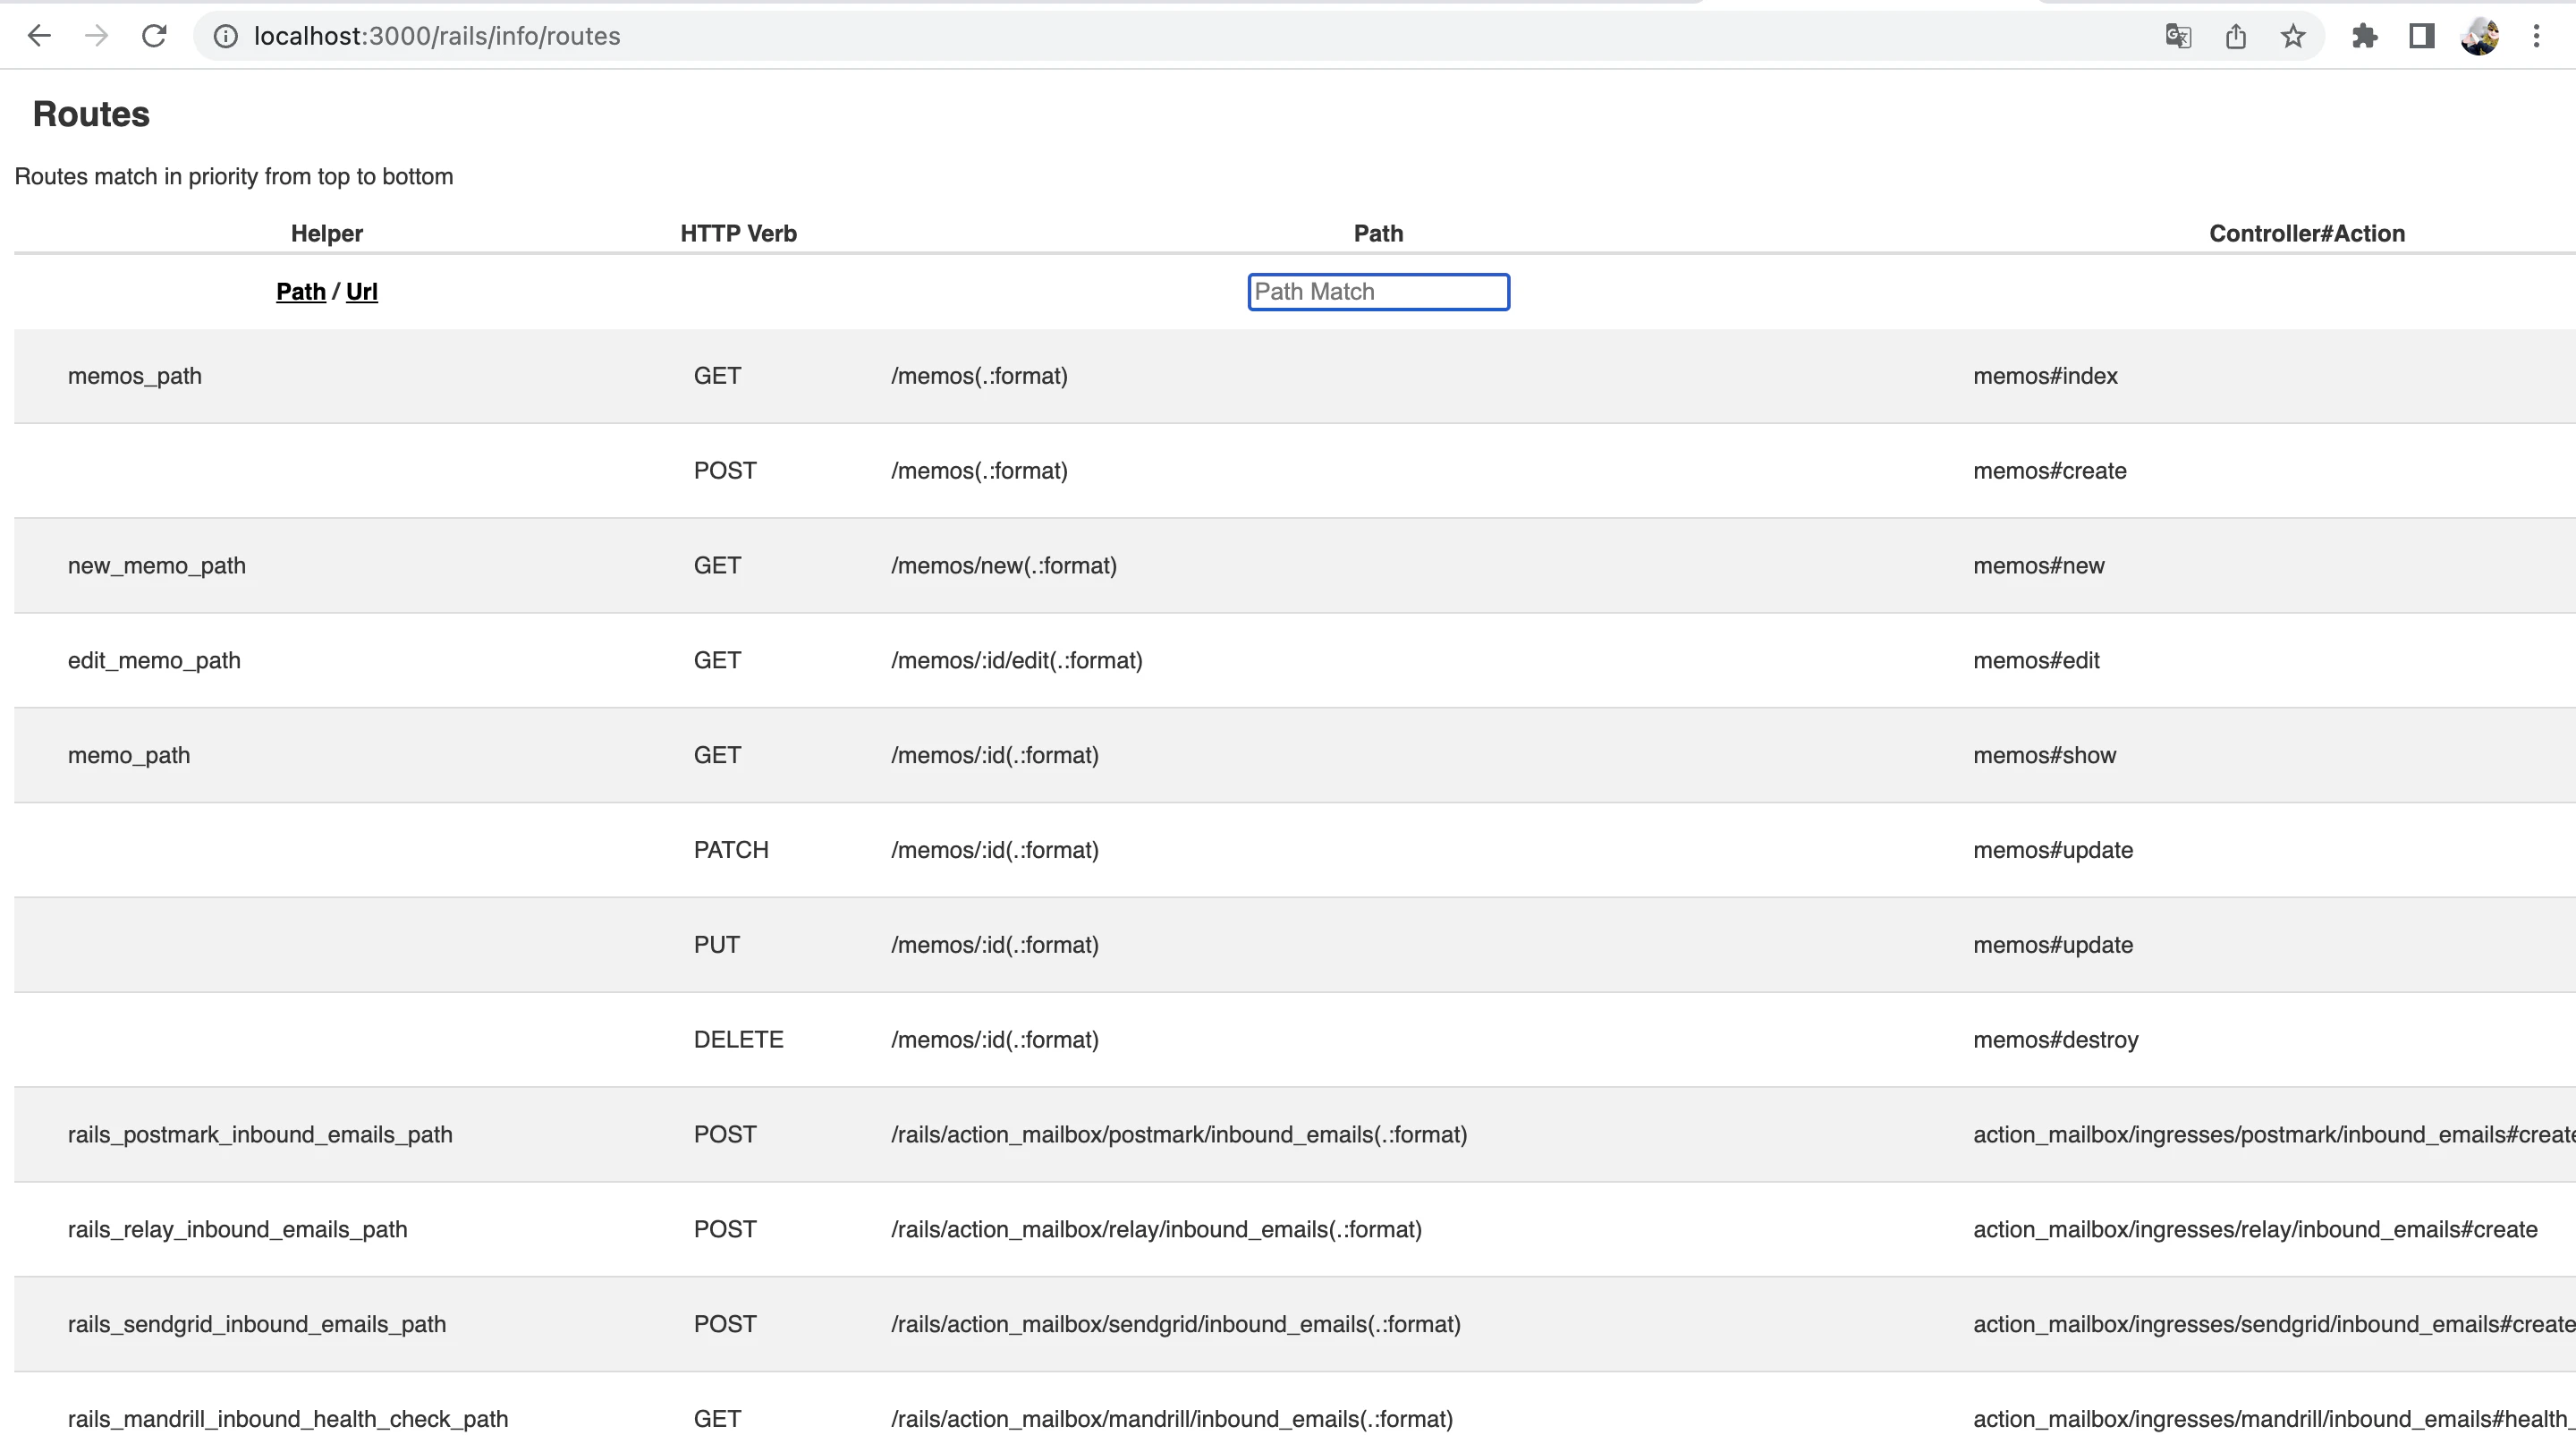Image resolution: width=2576 pixels, height=1435 pixels.
Task: Go back with the browser back arrow
Action: click(x=39, y=36)
